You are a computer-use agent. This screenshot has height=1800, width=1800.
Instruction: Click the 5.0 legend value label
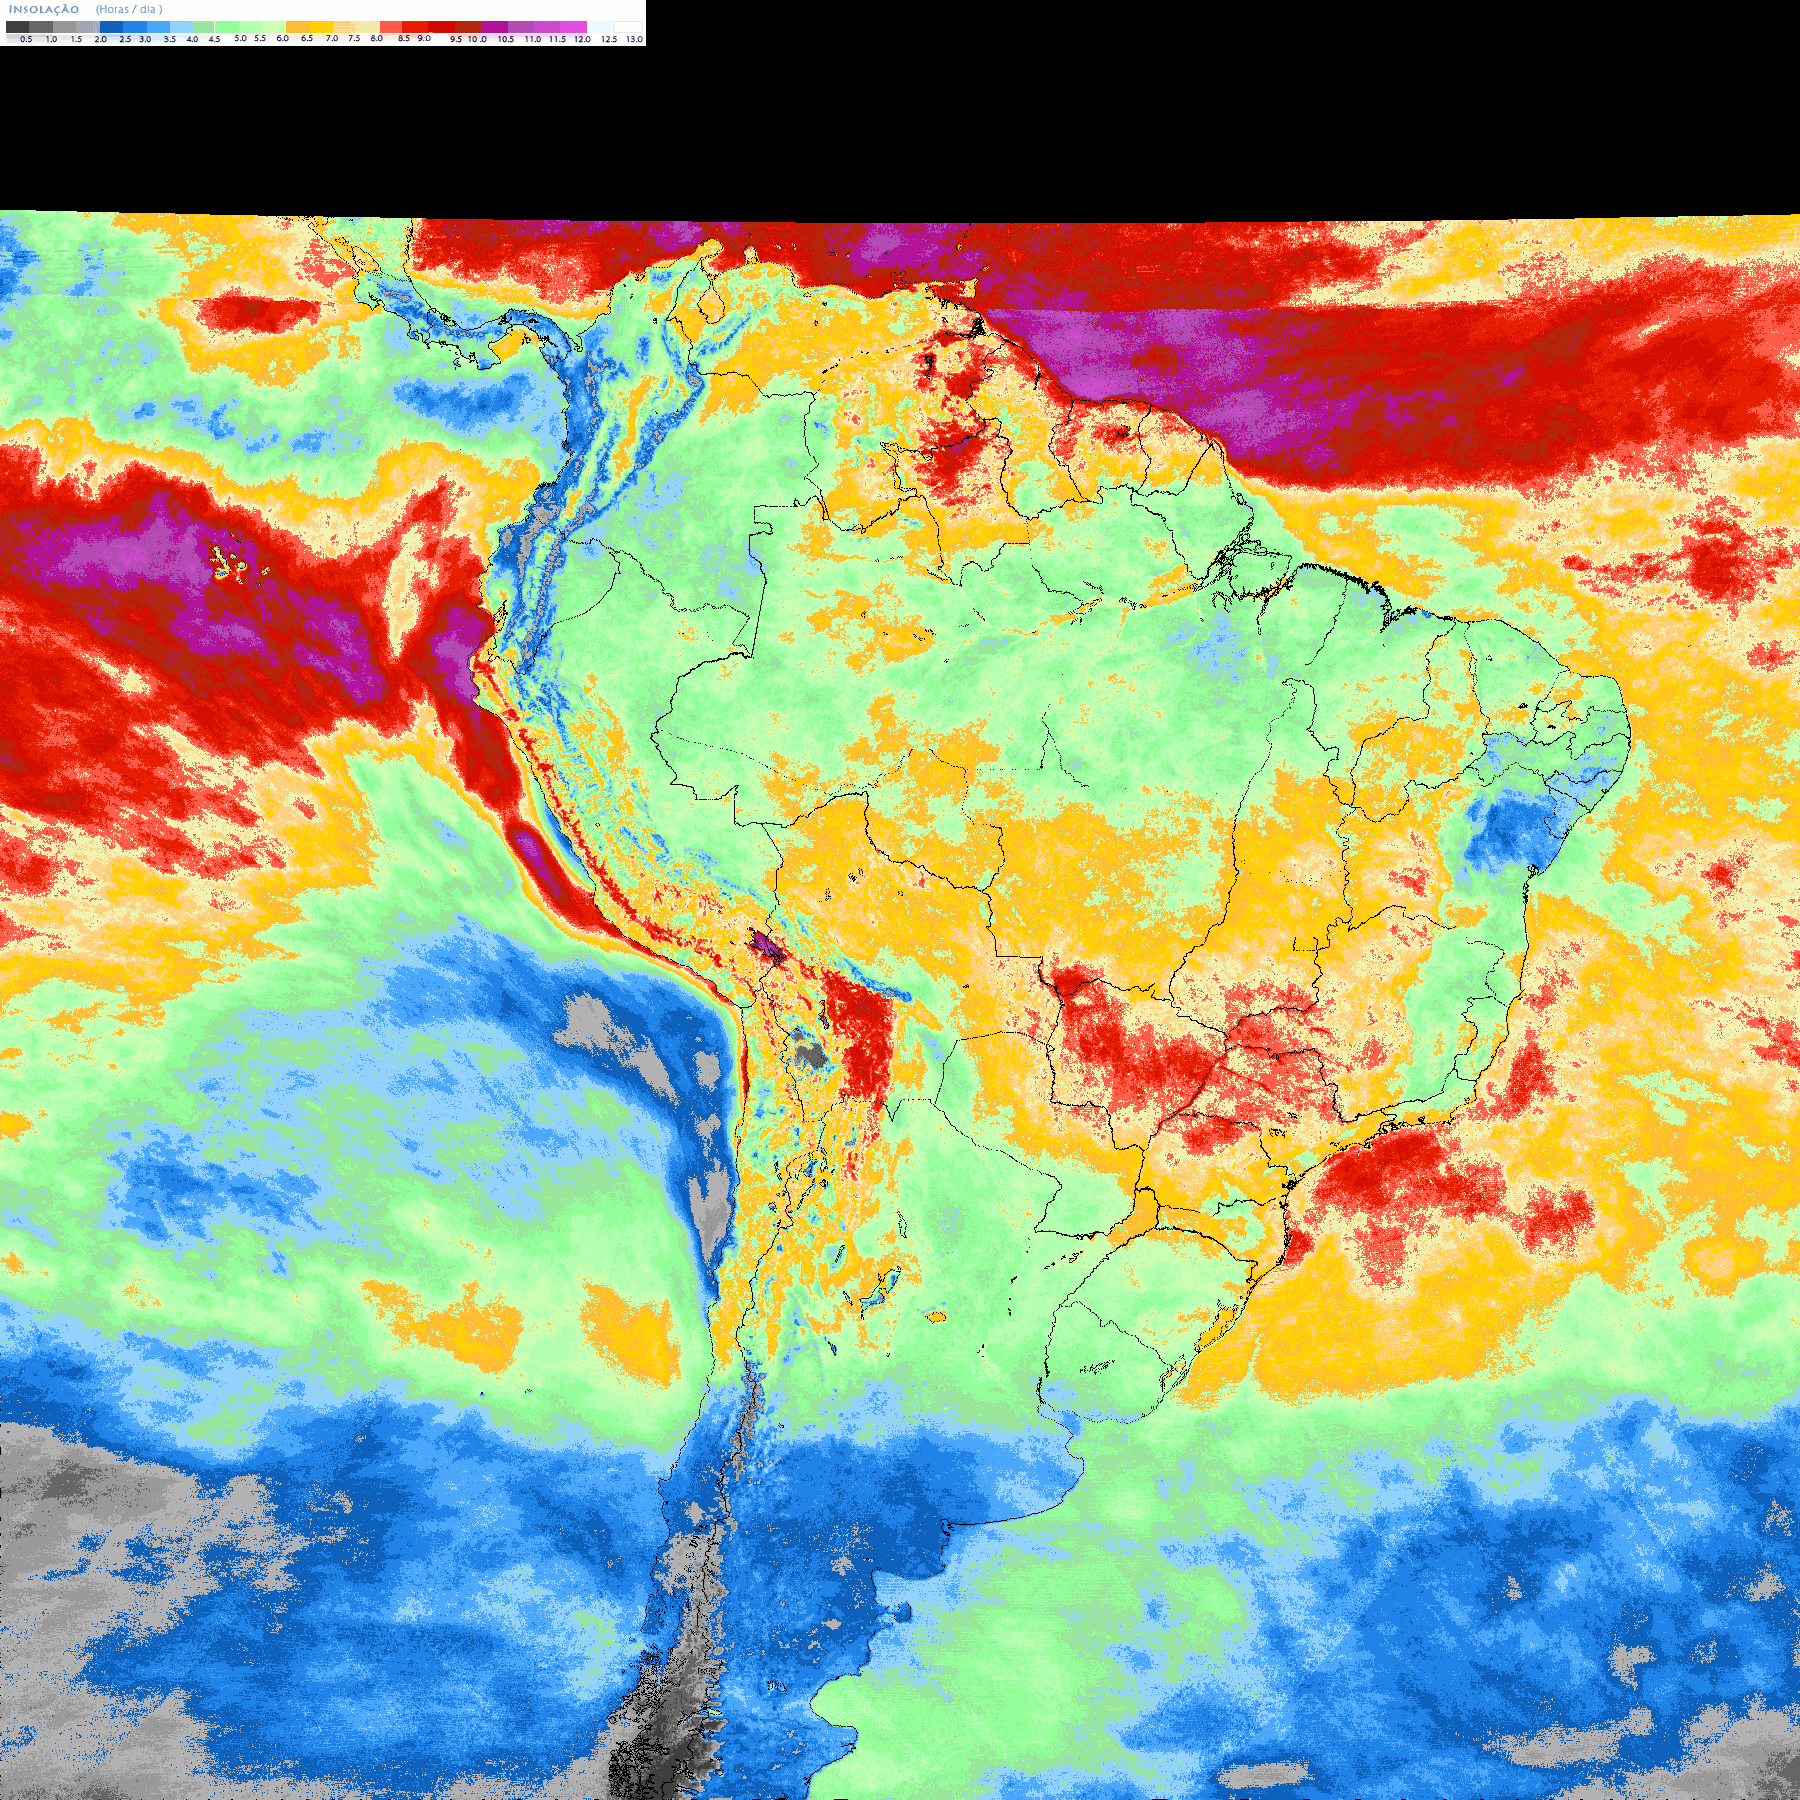pyautogui.click(x=240, y=38)
